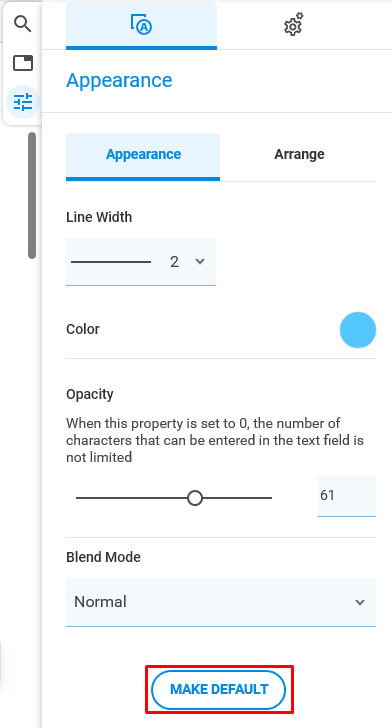Open the Line Width dropdown
Viewport: 392px width, 728px height.
click(141, 262)
